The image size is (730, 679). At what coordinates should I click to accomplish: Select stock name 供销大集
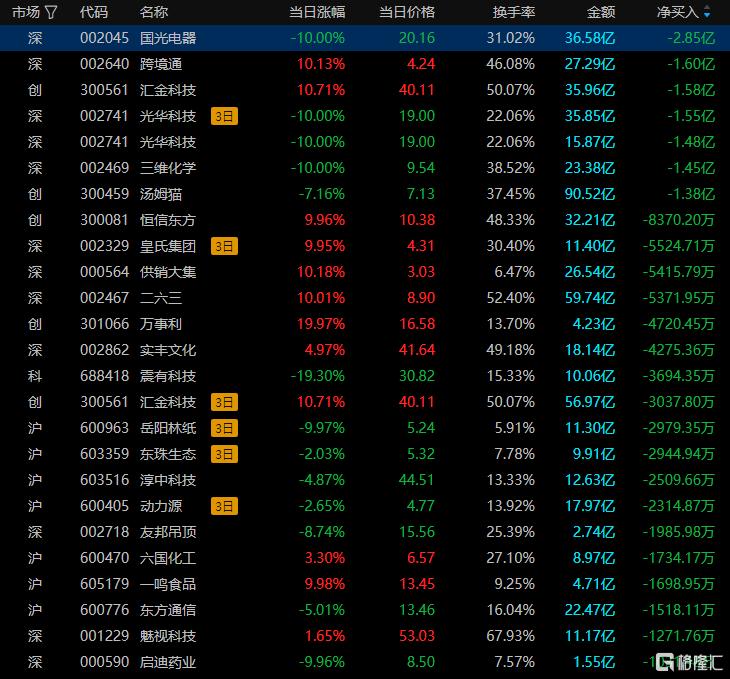[x=168, y=272]
